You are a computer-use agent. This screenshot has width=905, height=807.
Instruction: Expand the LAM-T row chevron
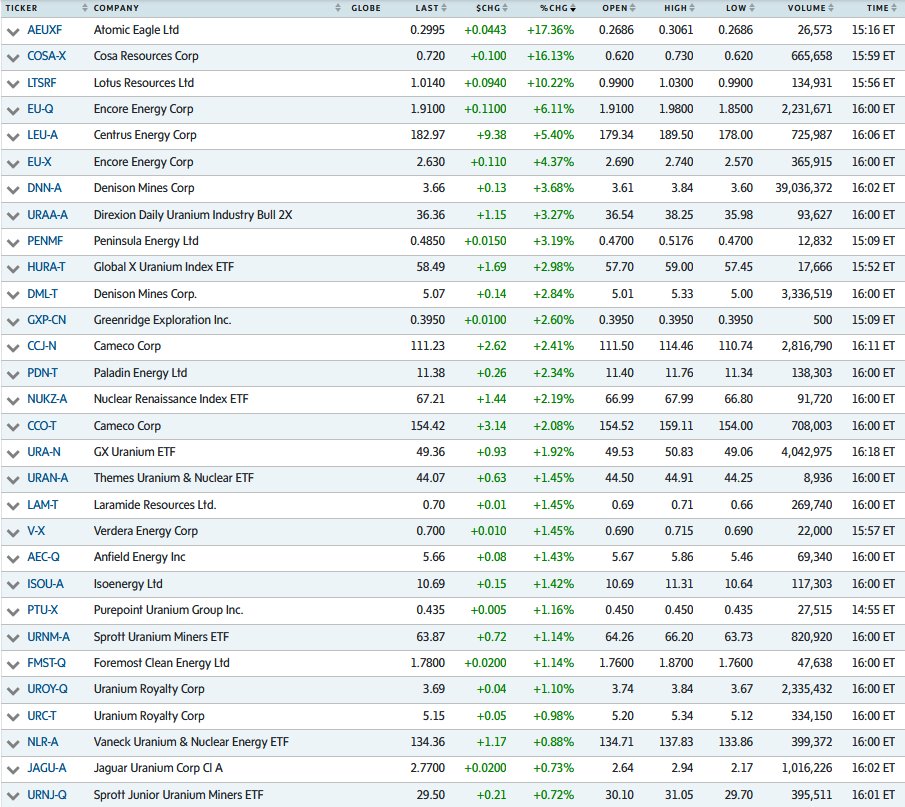click(13, 507)
